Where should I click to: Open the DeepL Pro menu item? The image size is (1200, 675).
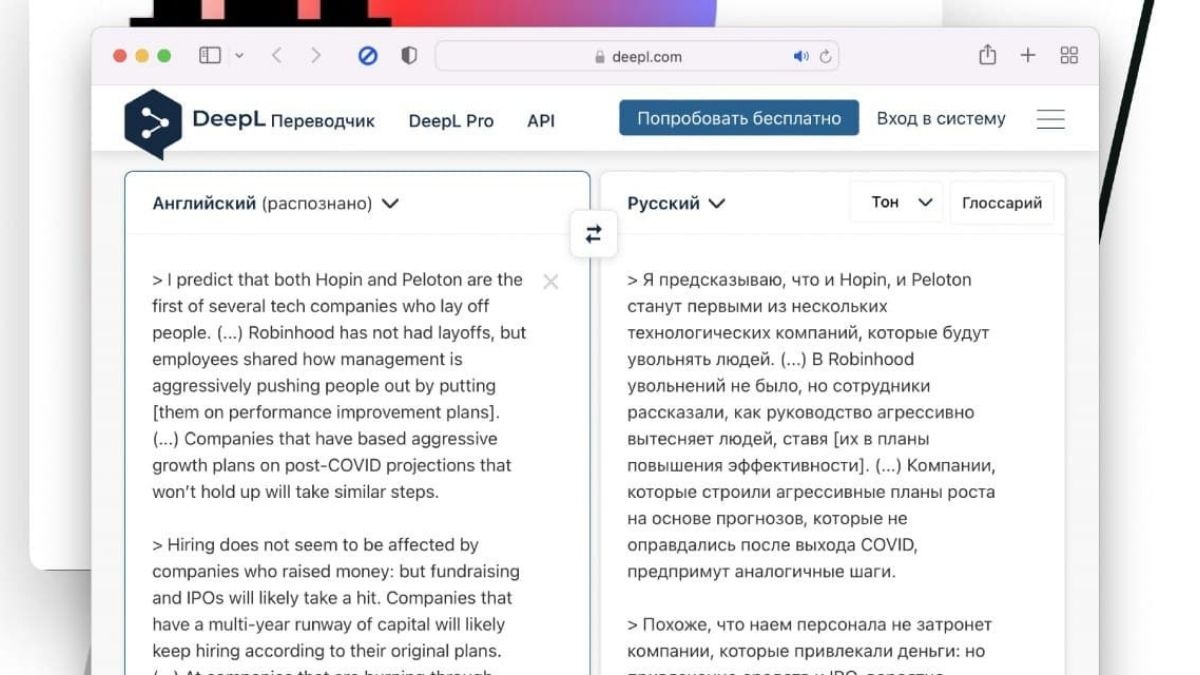coord(451,121)
